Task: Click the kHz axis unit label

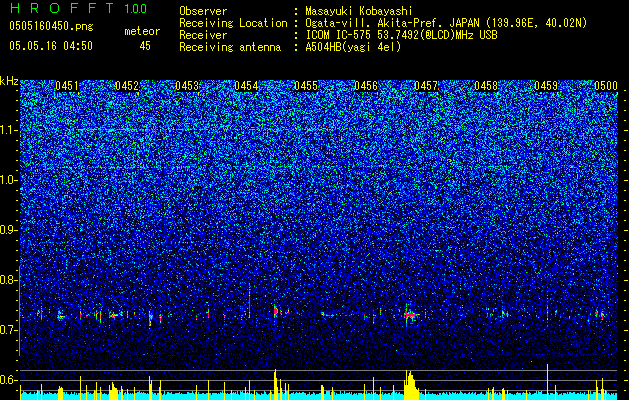Action: (9, 81)
